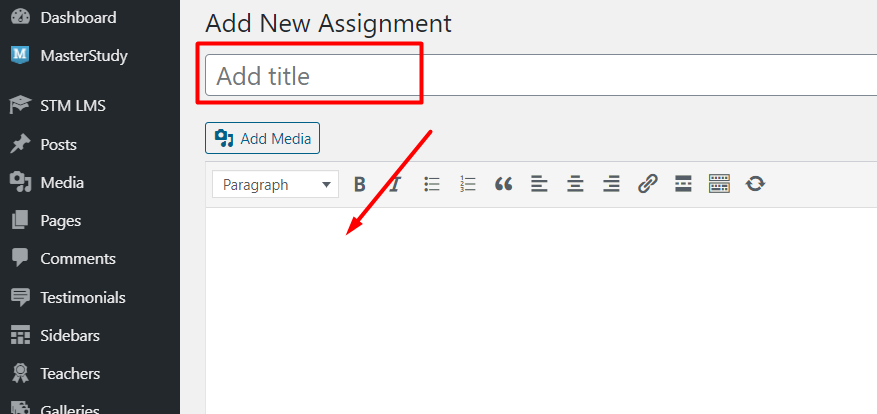Toggle the toolbar toggle (kitchen sink) icon
877x414 pixels.
pyautogui.click(x=719, y=184)
